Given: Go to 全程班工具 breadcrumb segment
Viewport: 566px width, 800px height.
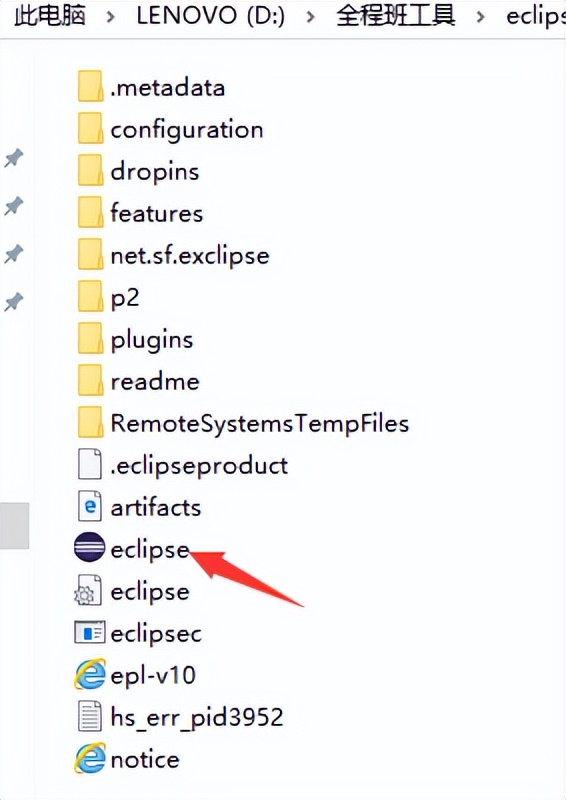Looking at the screenshot, I should (395, 16).
